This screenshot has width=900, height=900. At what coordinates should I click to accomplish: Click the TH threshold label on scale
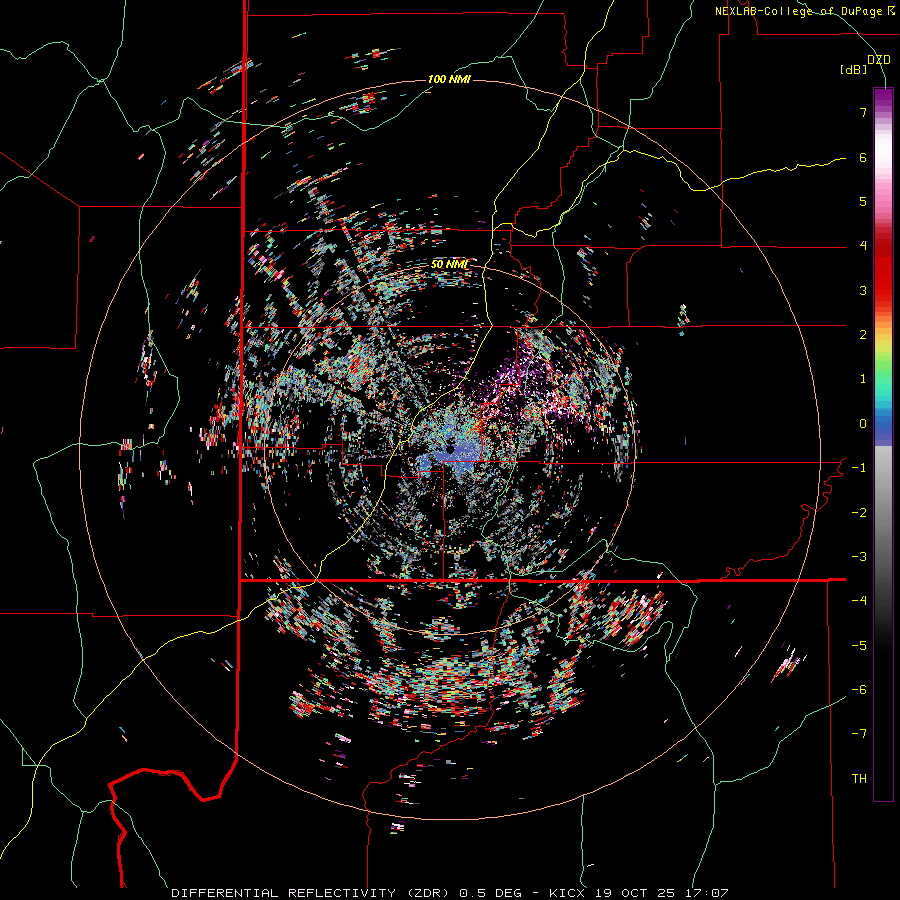(x=859, y=779)
